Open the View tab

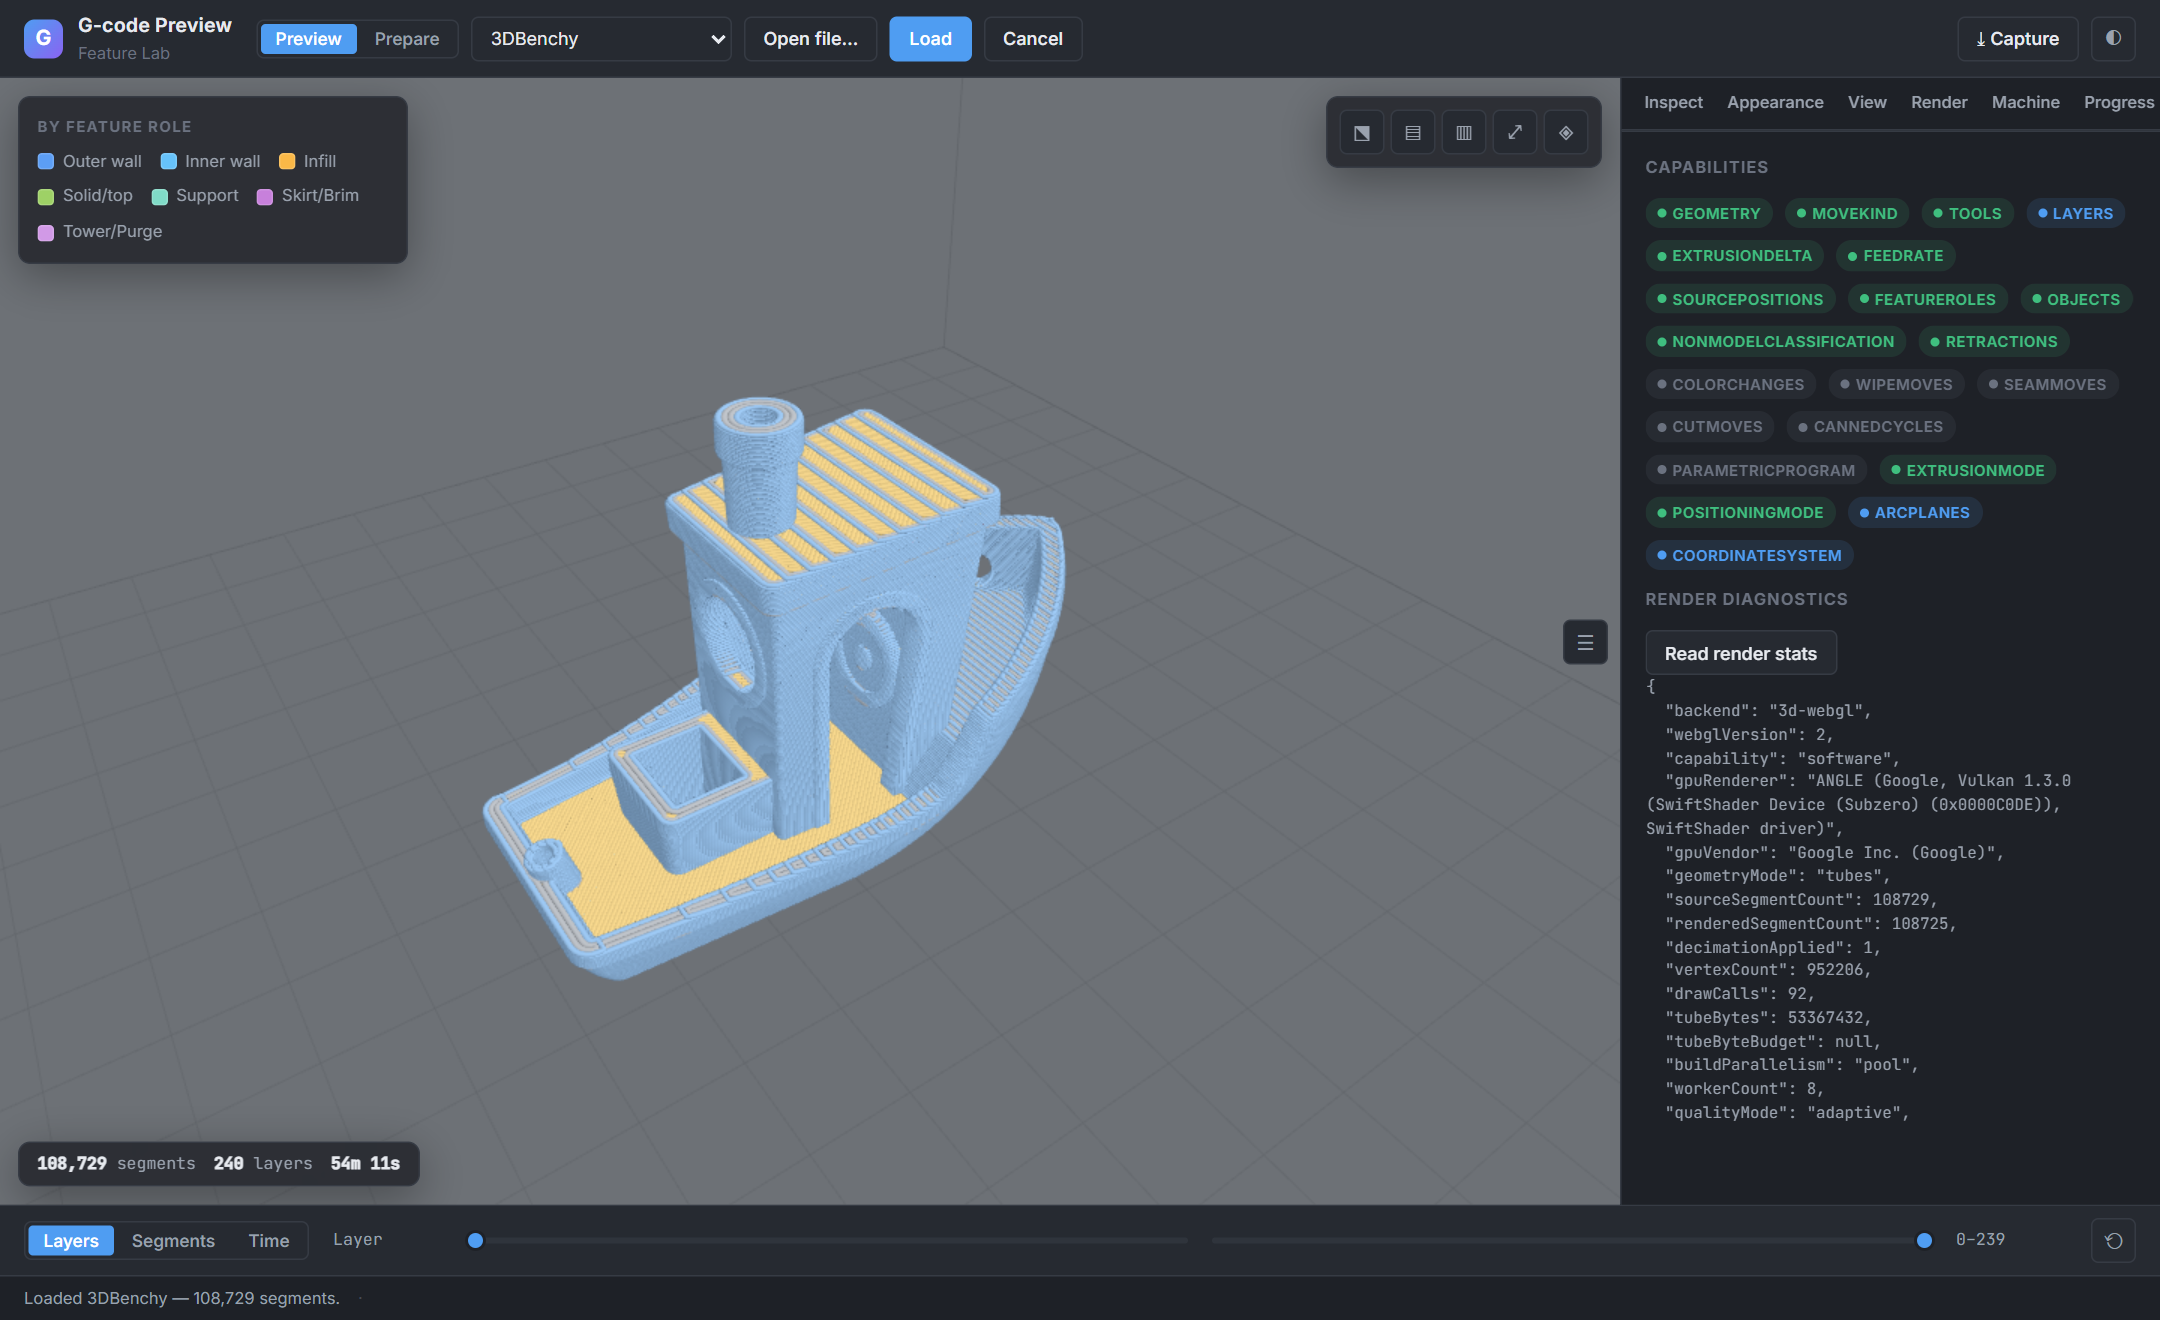click(1867, 102)
